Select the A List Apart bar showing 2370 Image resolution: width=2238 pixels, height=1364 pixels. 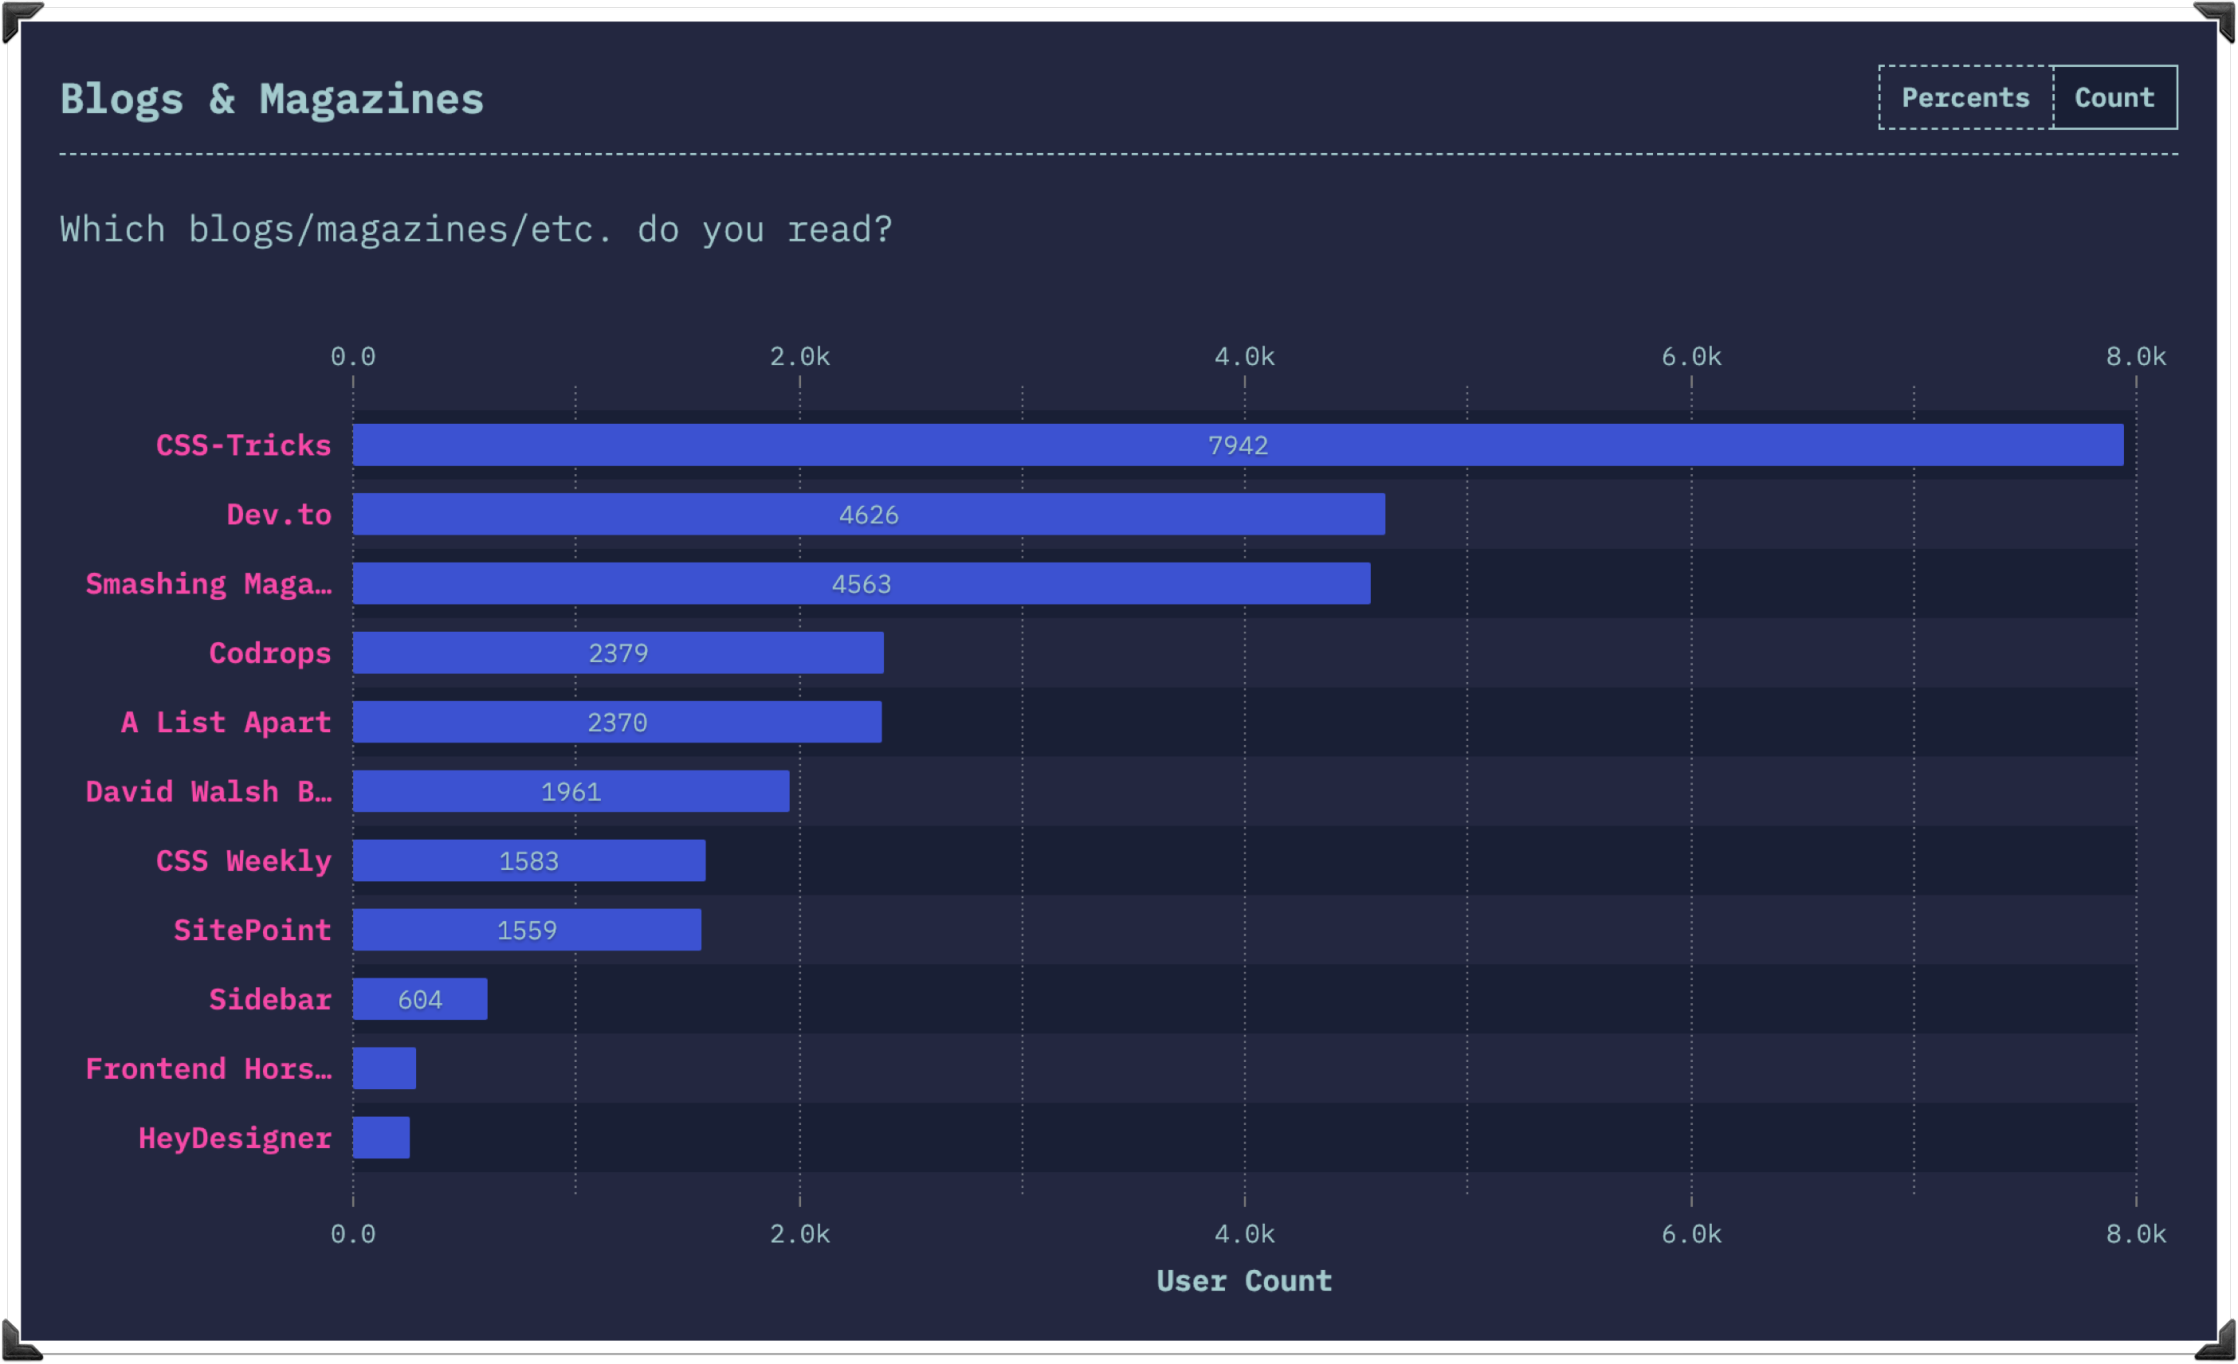point(617,722)
